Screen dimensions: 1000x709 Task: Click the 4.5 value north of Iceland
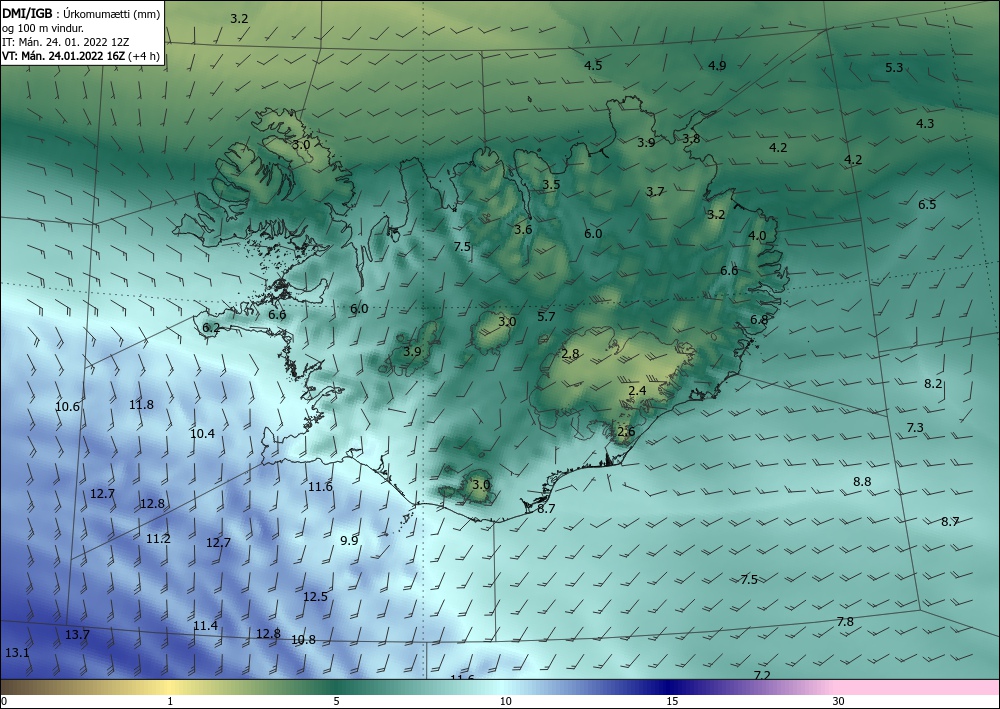pos(593,65)
